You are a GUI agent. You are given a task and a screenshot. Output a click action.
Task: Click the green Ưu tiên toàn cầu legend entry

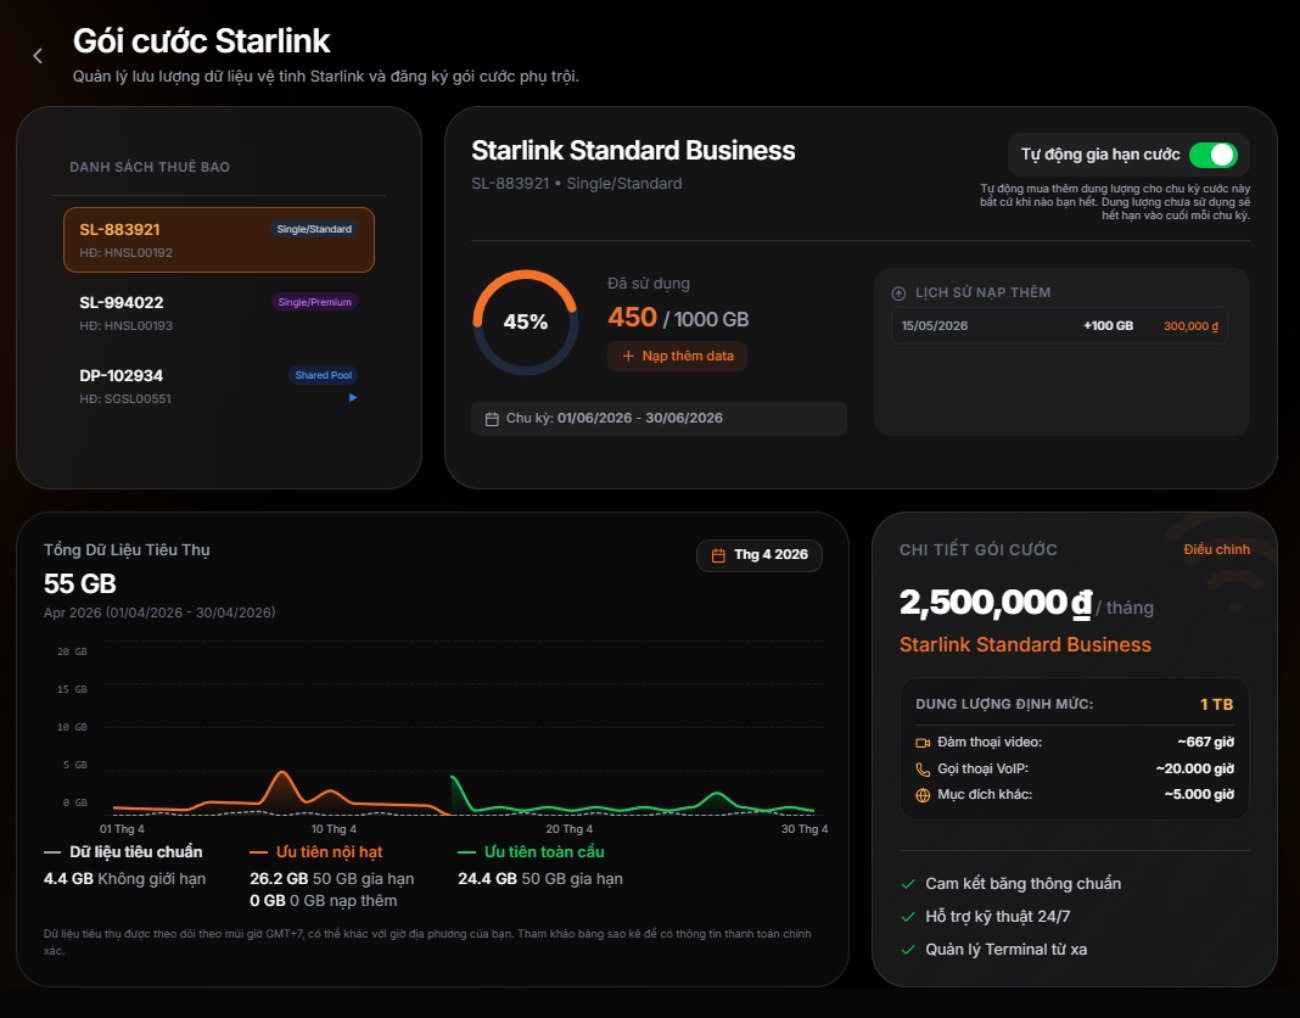click(x=531, y=852)
